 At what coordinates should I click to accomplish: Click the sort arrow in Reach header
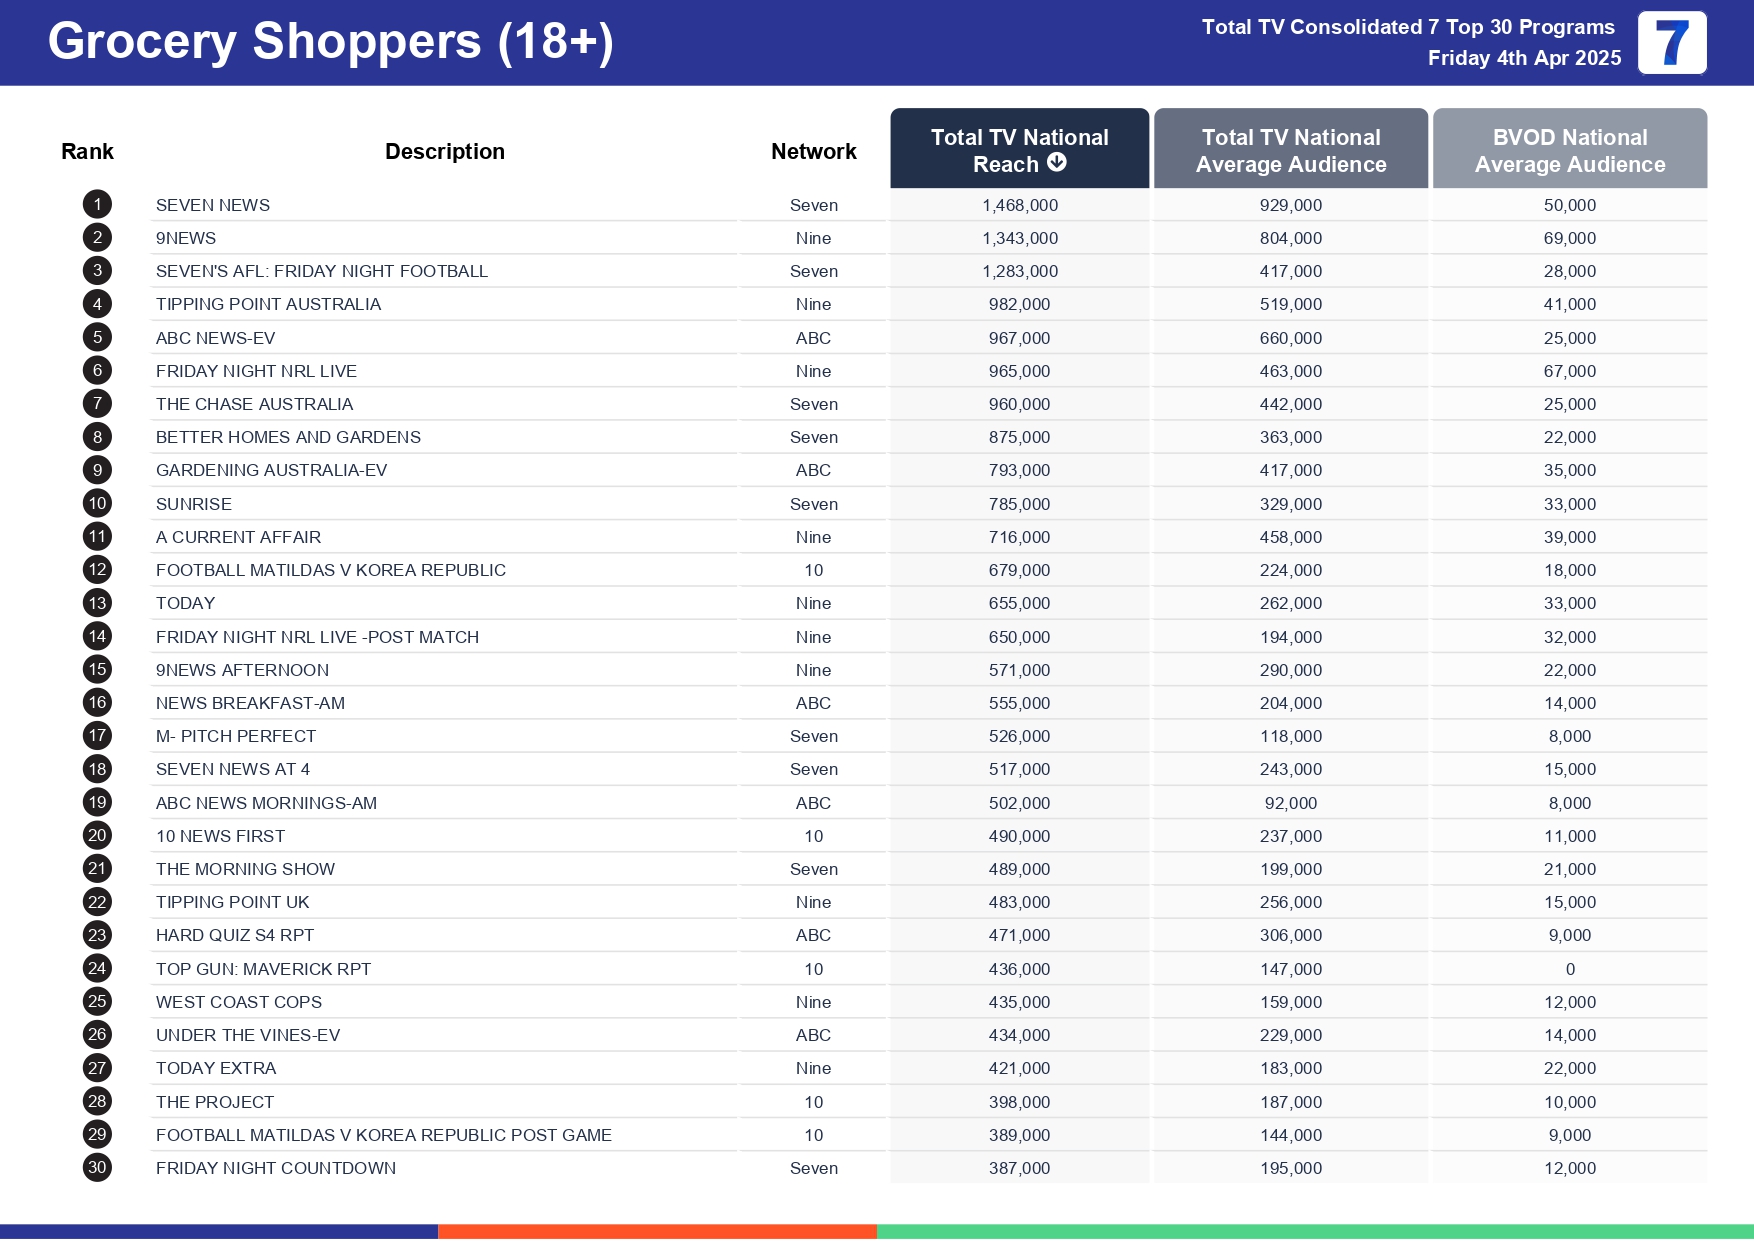[1056, 163]
